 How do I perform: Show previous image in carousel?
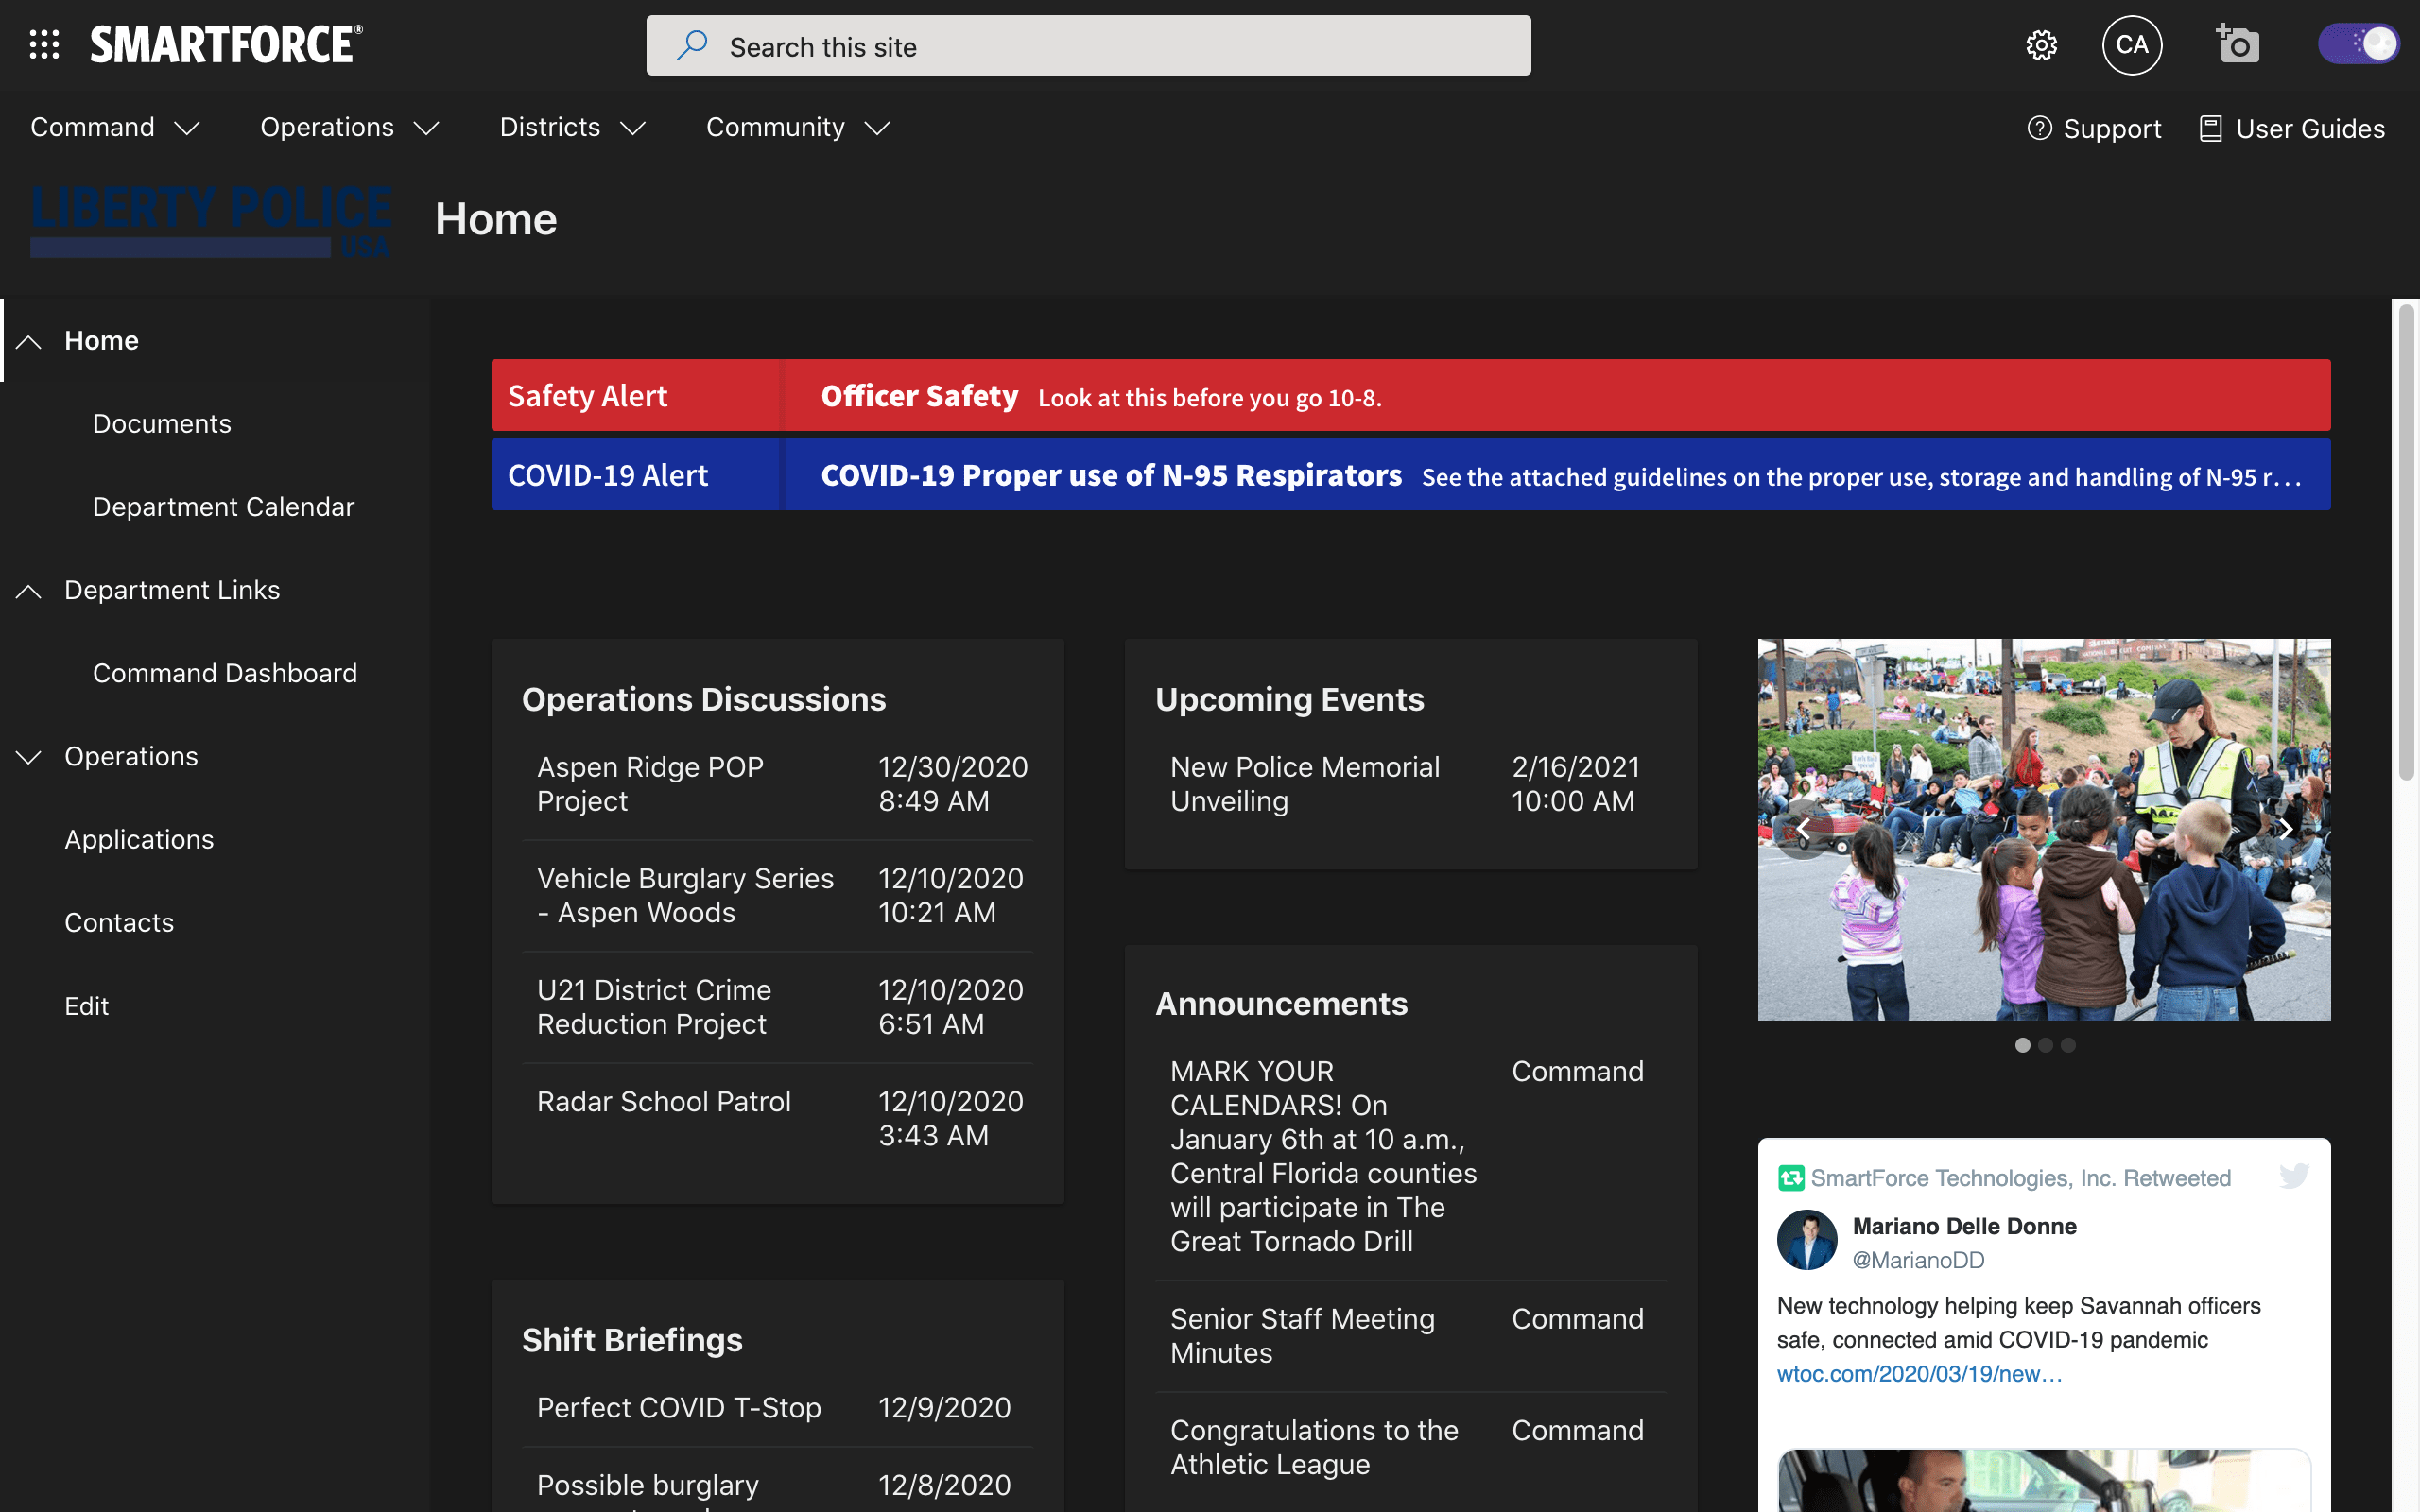[1804, 829]
